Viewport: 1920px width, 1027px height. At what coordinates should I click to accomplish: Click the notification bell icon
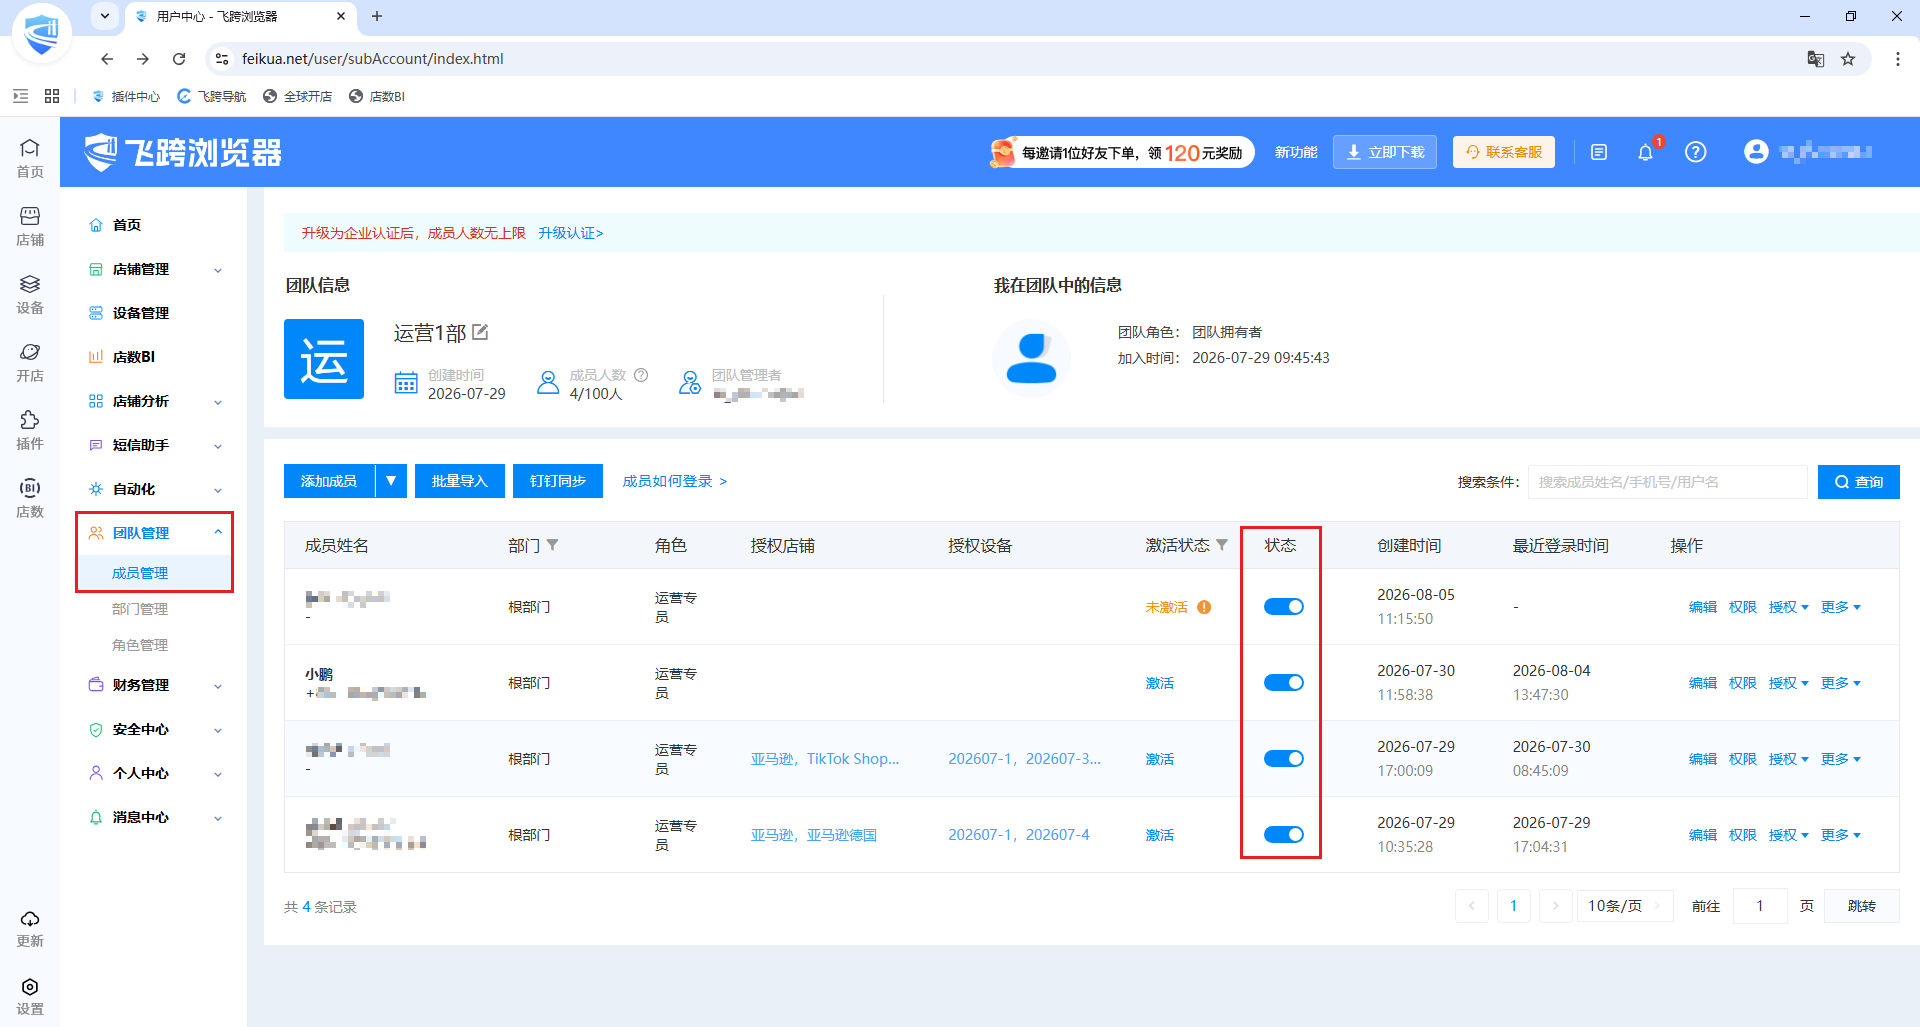(1645, 152)
